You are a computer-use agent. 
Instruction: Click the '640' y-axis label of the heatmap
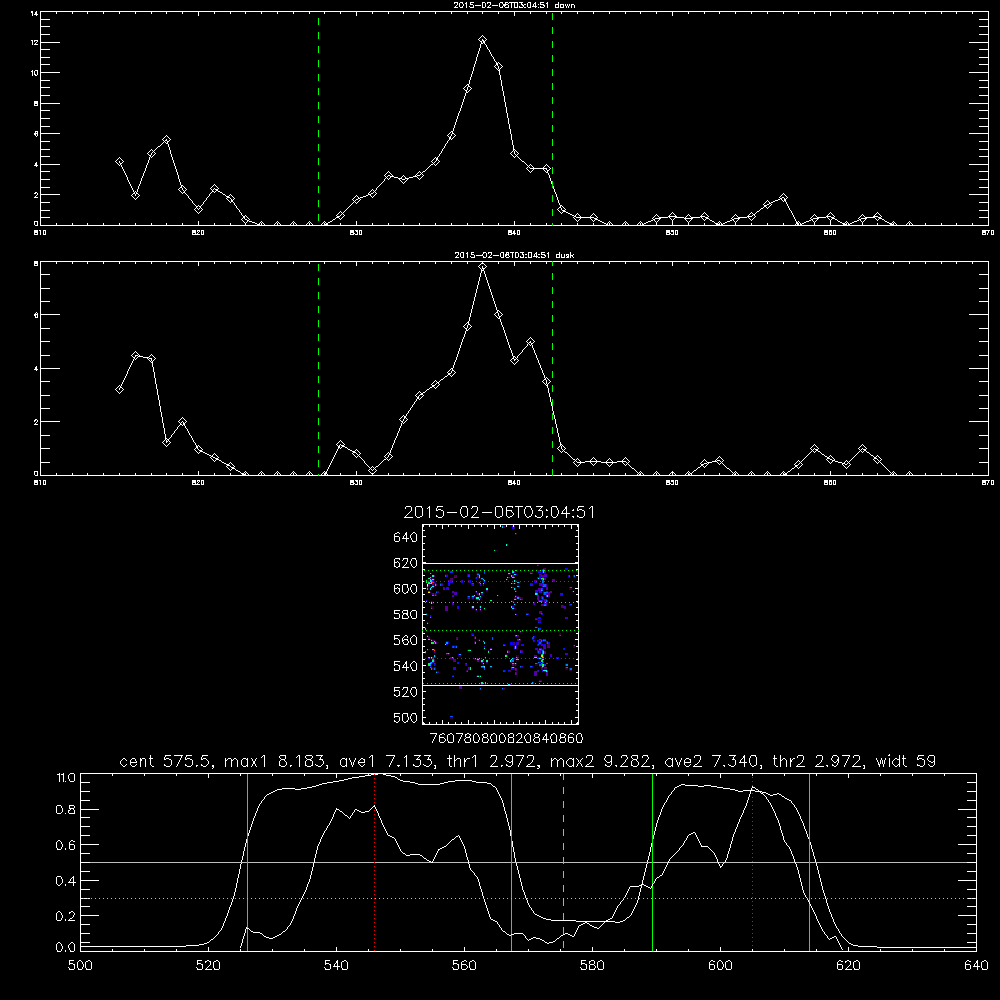pyautogui.click(x=405, y=538)
